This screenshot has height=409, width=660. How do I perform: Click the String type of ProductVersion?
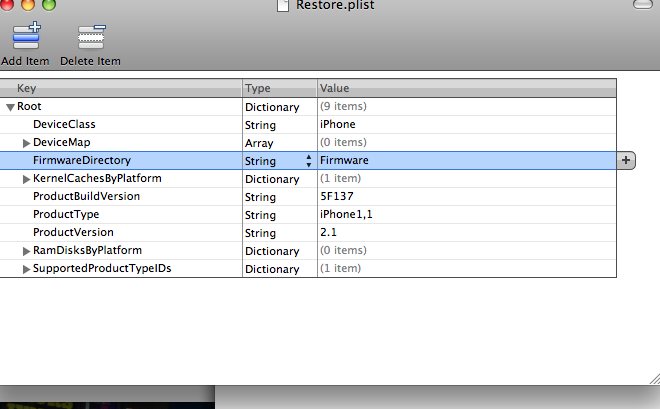coord(261,233)
